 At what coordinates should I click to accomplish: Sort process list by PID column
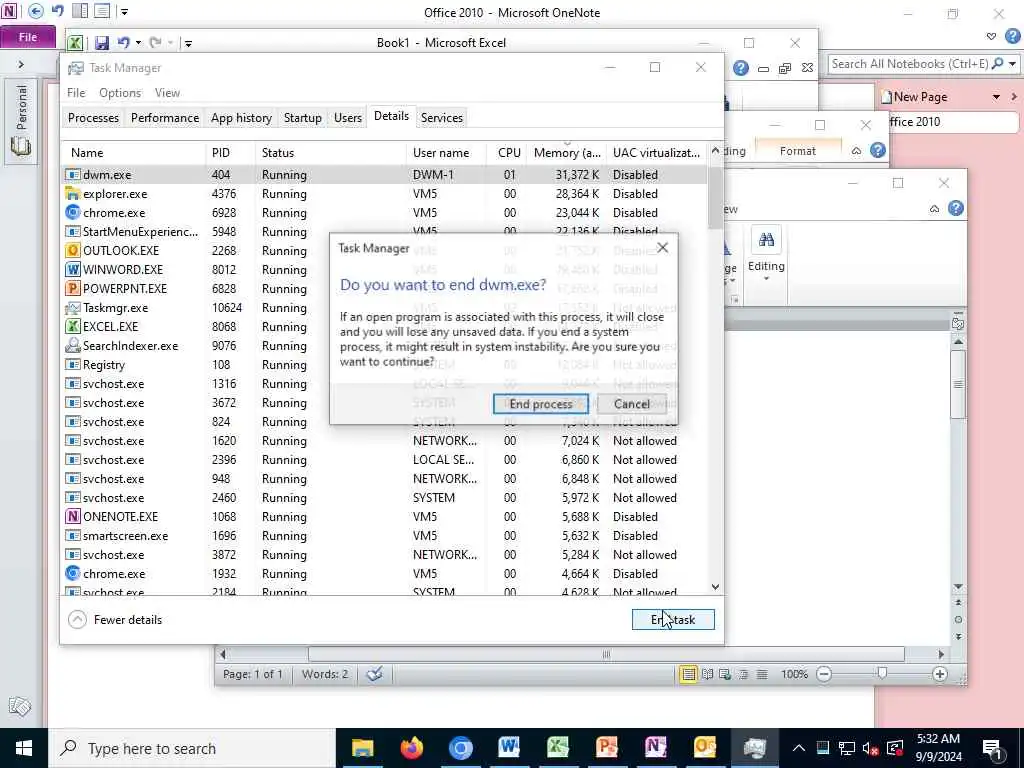[x=230, y=153]
